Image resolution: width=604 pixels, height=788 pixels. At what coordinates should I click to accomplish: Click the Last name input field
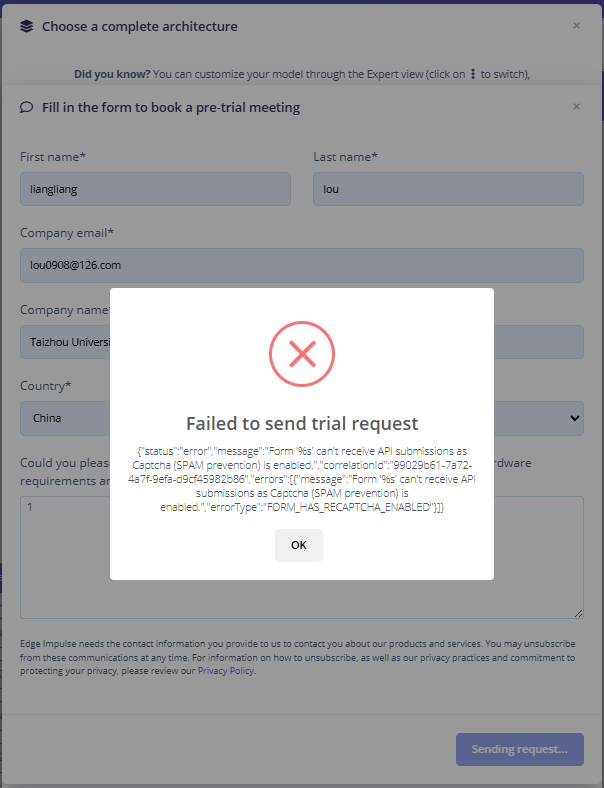pos(447,189)
